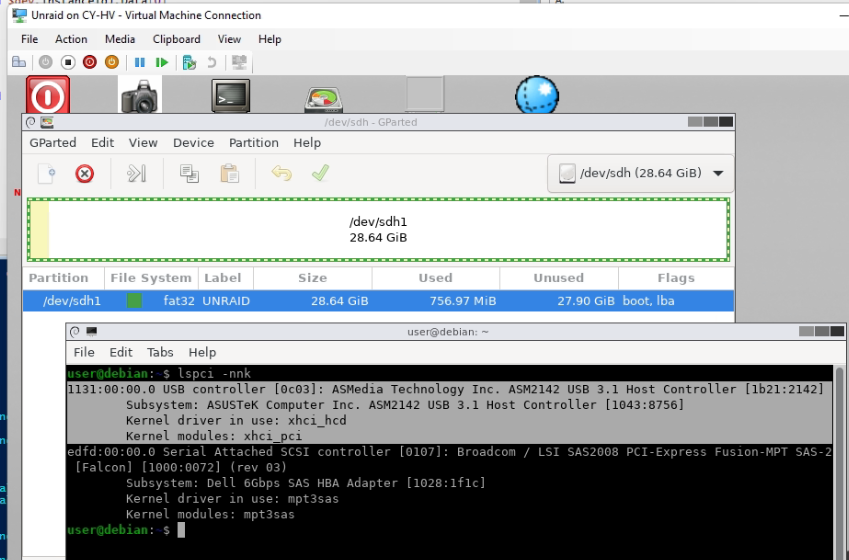Image resolution: width=849 pixels, height=560 pixels.
Task: Open Hyper-V Clipboard menu
Action: pos(177,39)
